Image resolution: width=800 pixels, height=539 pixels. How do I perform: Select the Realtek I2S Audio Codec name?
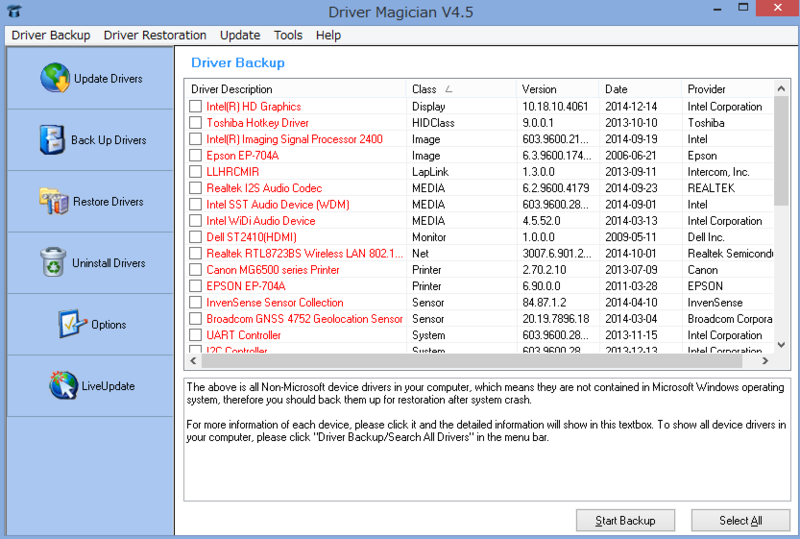[x=264, y=188]
